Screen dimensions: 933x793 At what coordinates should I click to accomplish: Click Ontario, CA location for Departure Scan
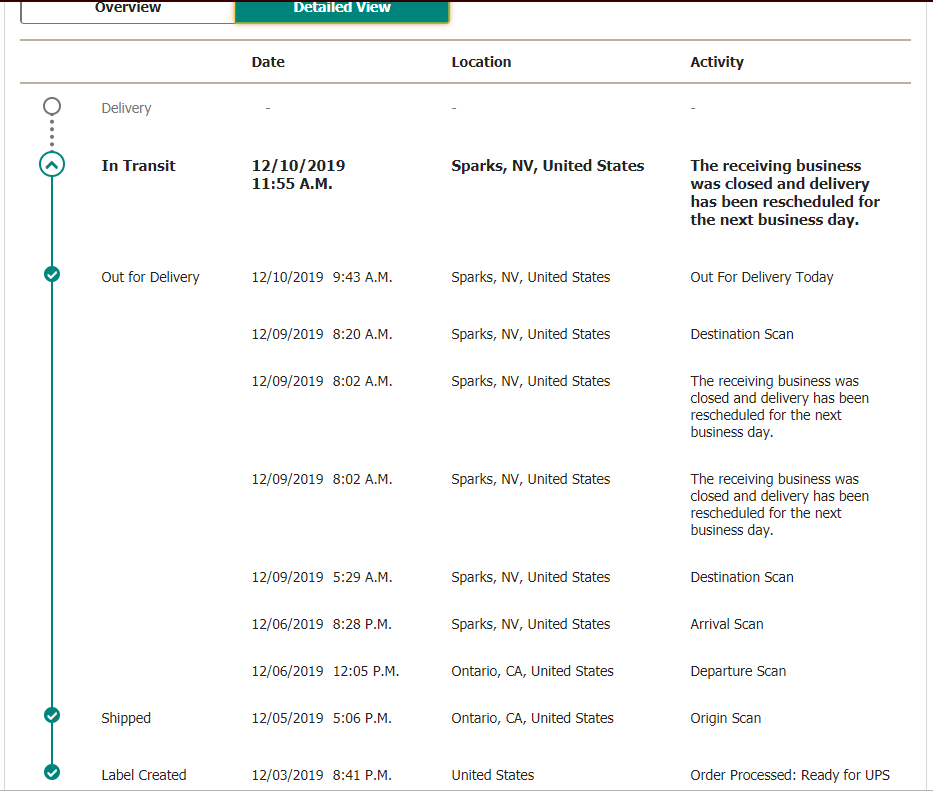point(532,671)
